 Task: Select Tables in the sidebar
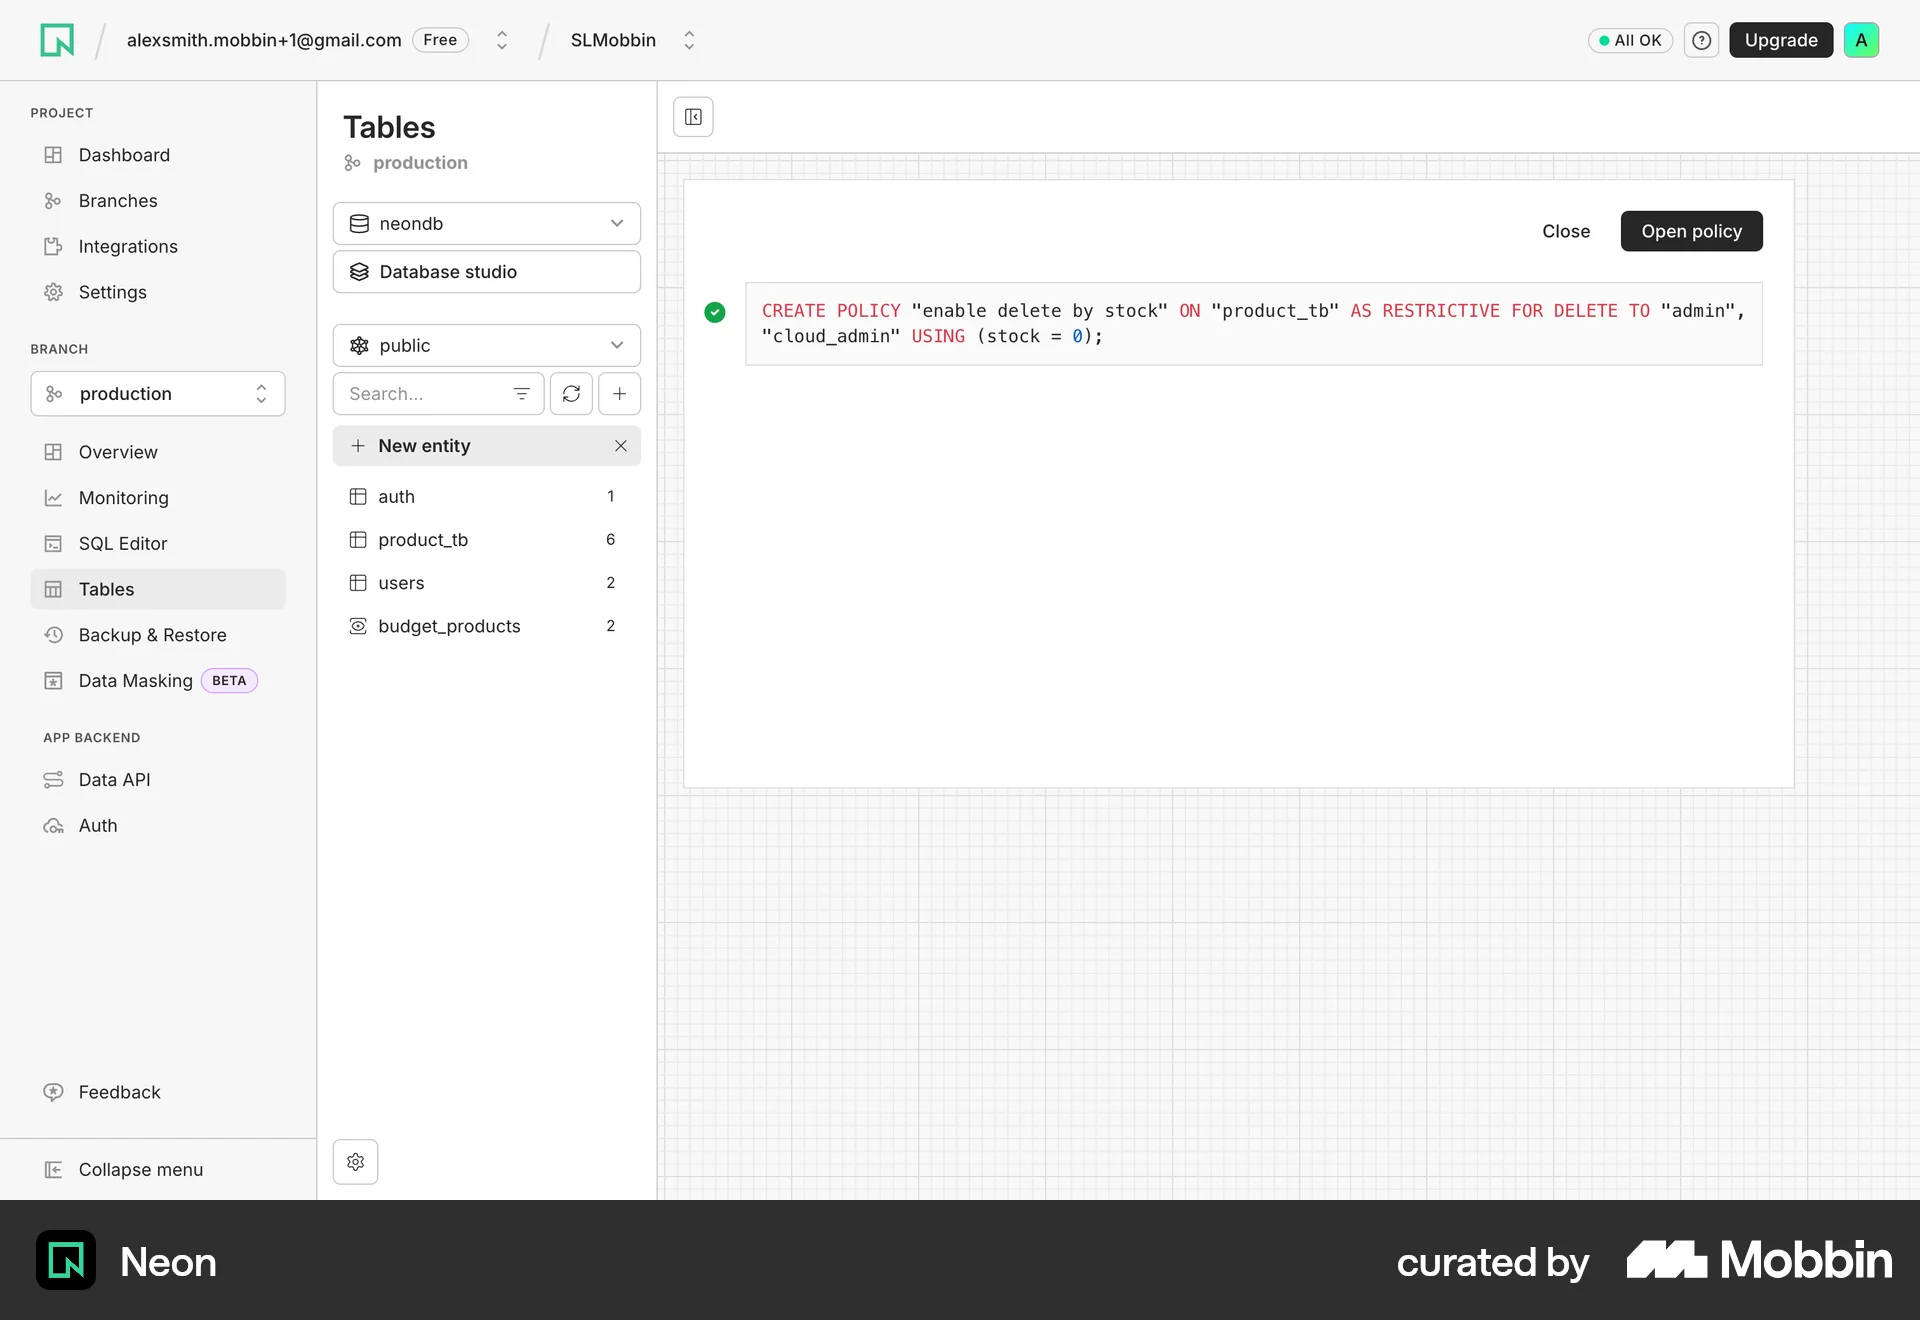click(158, 589)
